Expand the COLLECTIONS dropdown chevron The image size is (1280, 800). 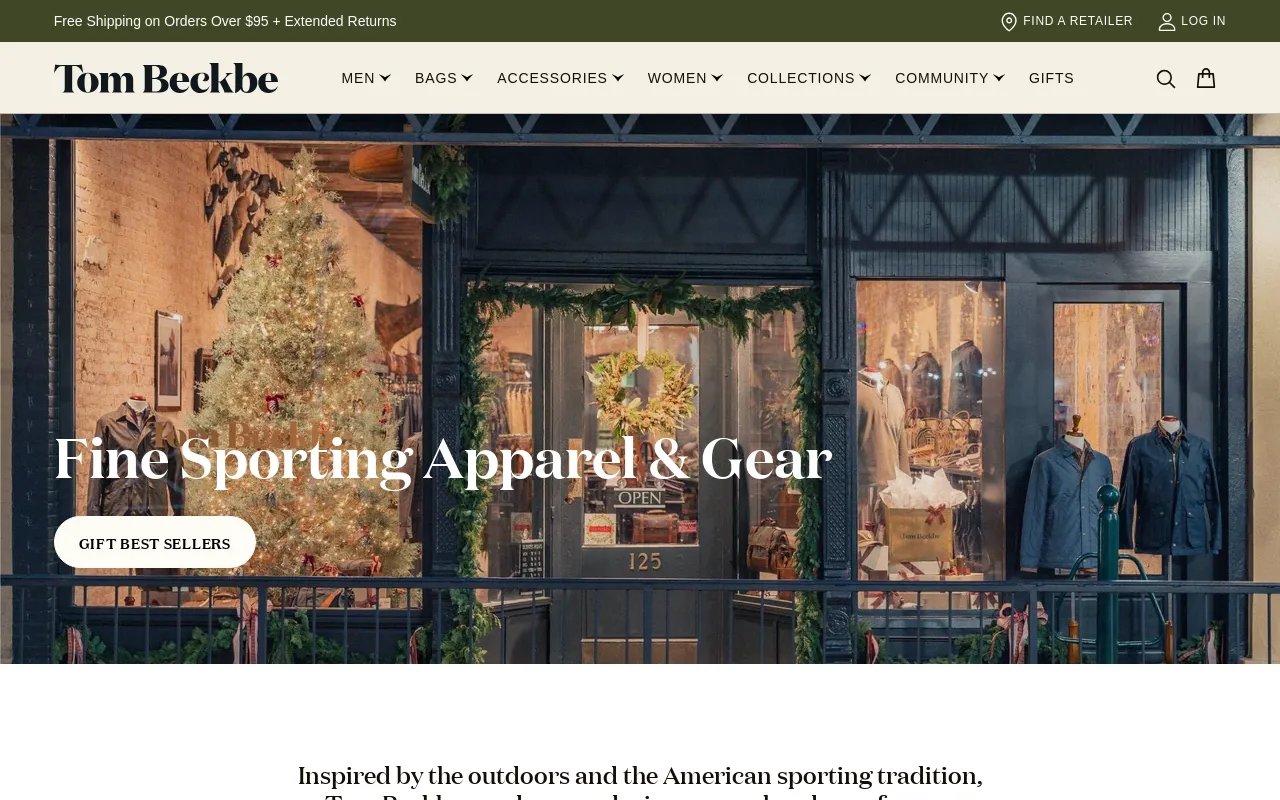coord(865,78)
